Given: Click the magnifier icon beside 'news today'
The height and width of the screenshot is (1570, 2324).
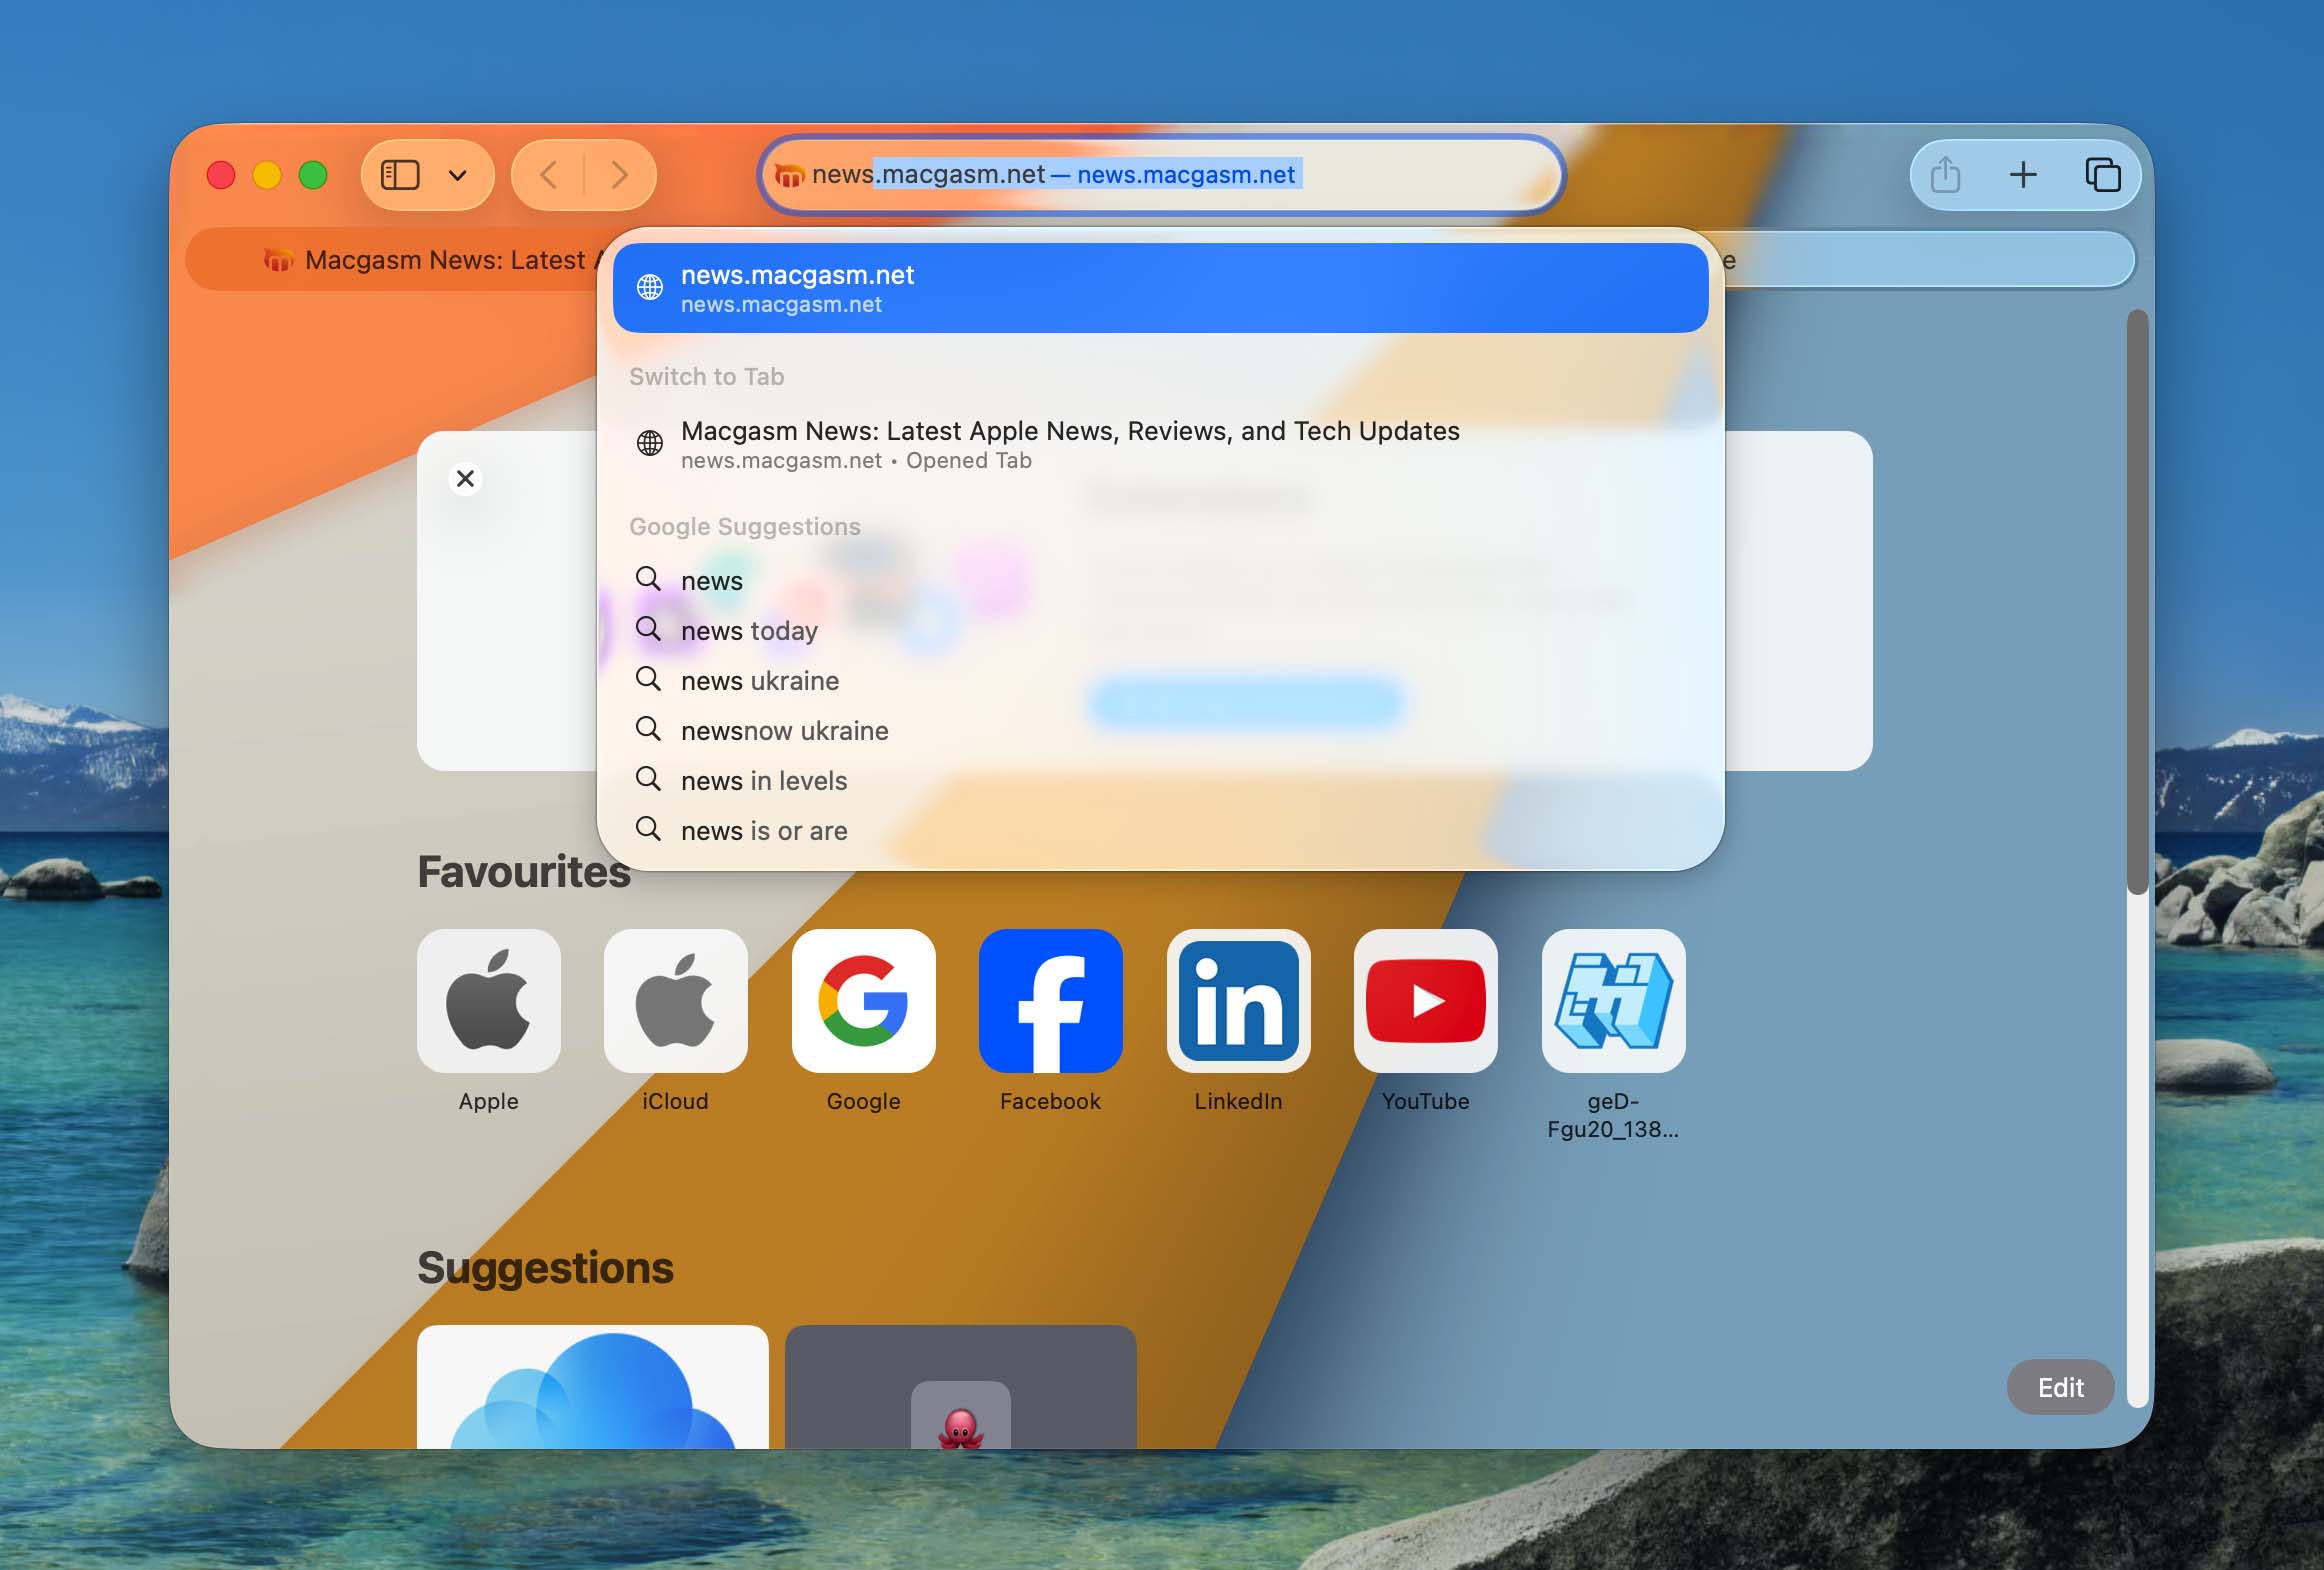Looking at the screenshot, I should [x=648, y=629].
